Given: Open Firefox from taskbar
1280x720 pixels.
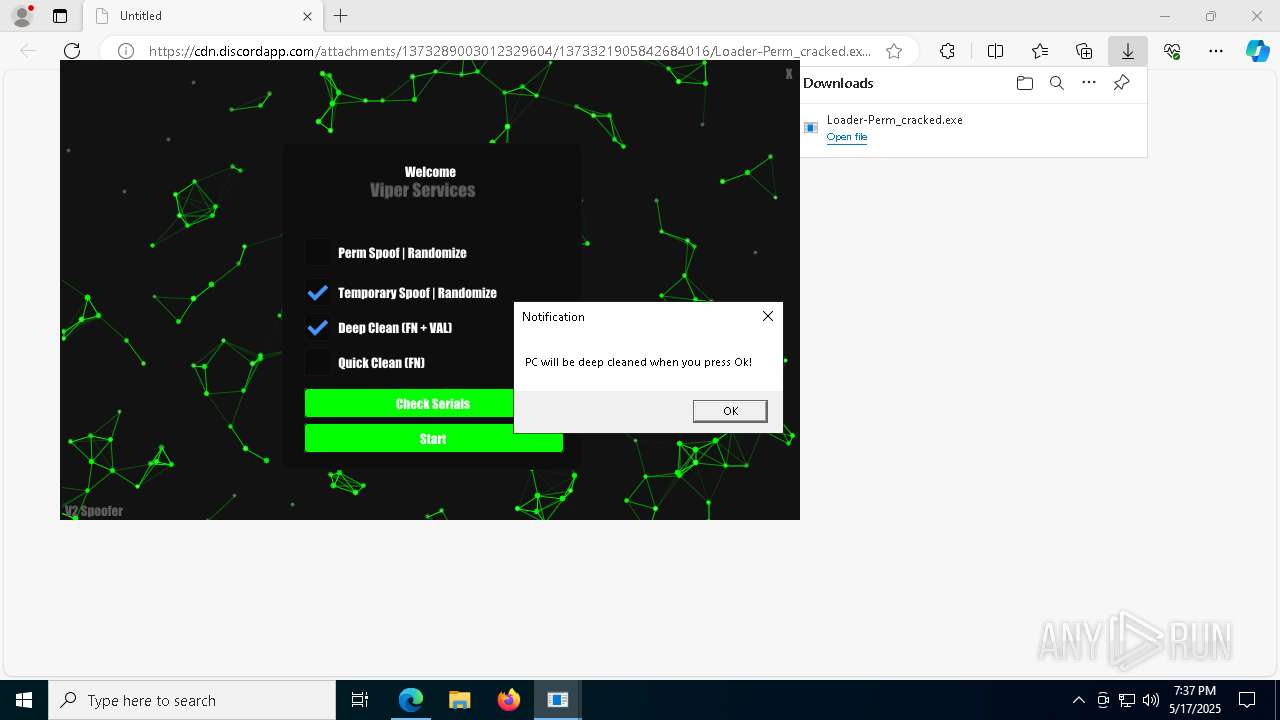Looking at the screenshot, I should click(x=508, y=700).
